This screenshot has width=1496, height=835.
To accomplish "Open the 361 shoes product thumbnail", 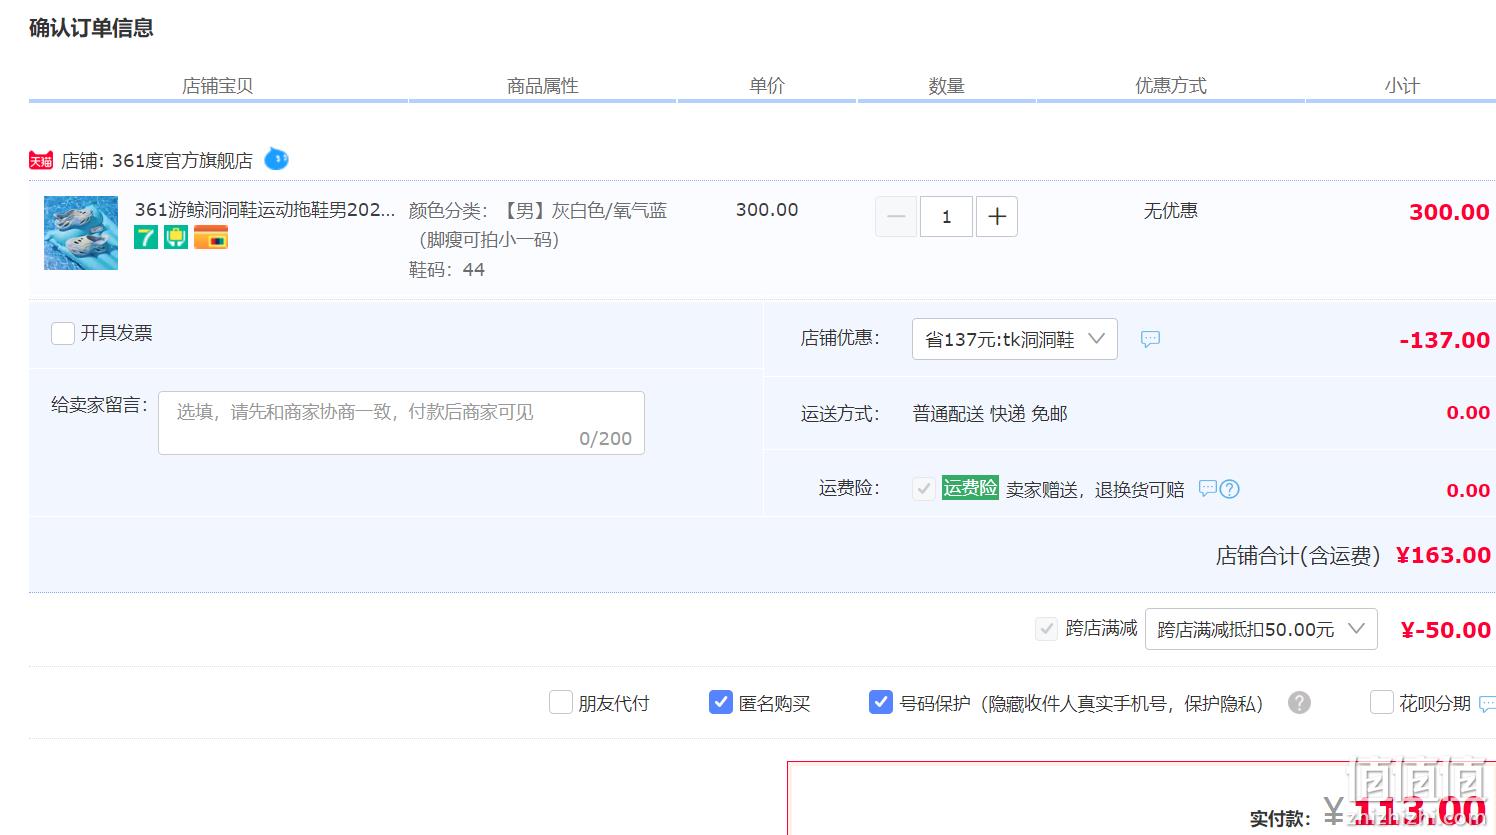I will [81, 233].
